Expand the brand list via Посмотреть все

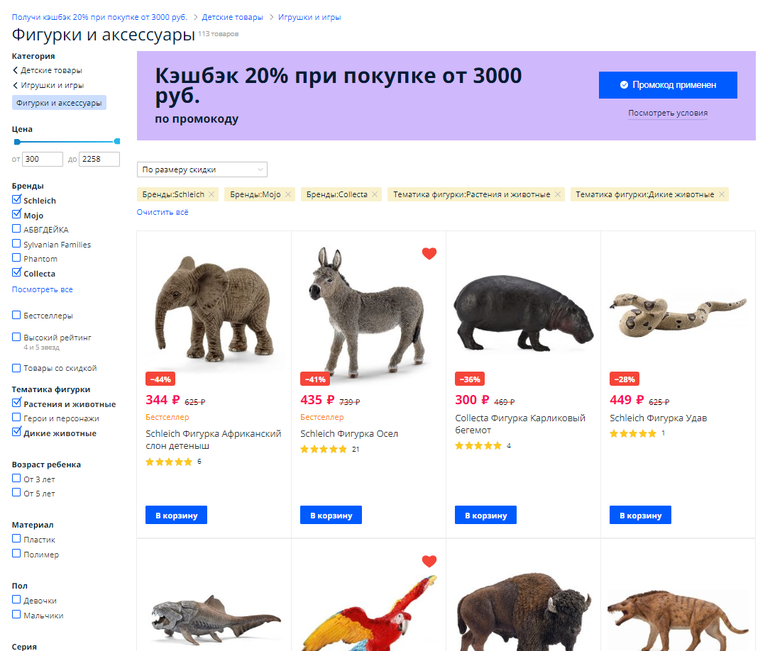pos(42,290)
